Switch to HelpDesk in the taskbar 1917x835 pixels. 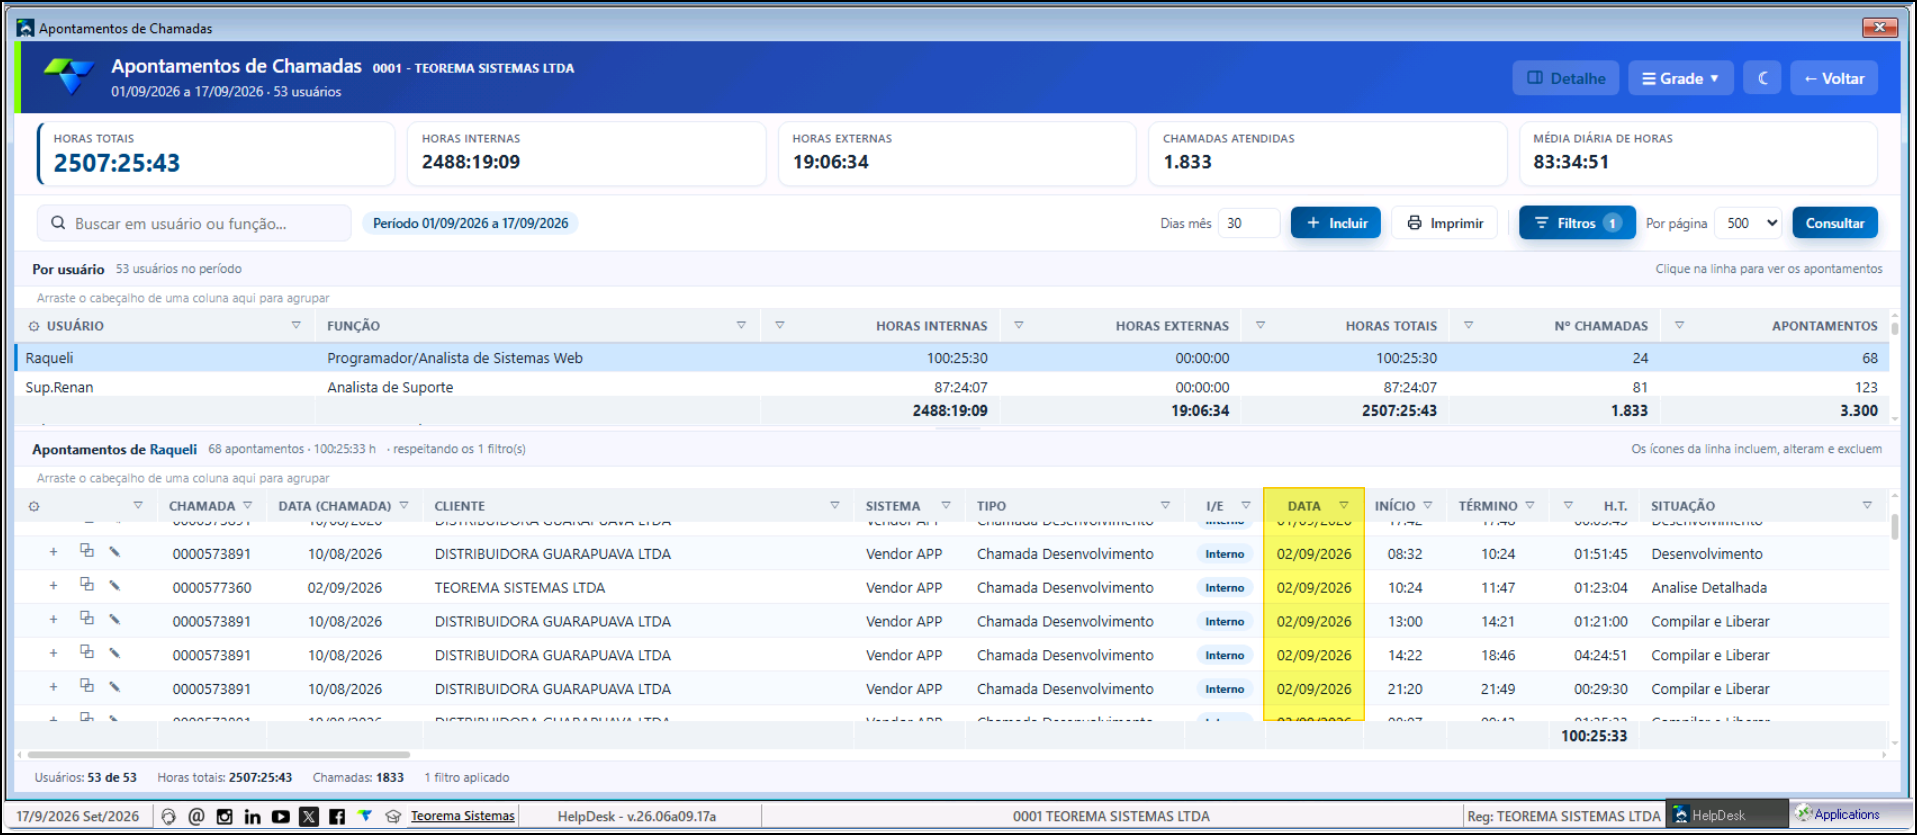(x=1727, y=815)
